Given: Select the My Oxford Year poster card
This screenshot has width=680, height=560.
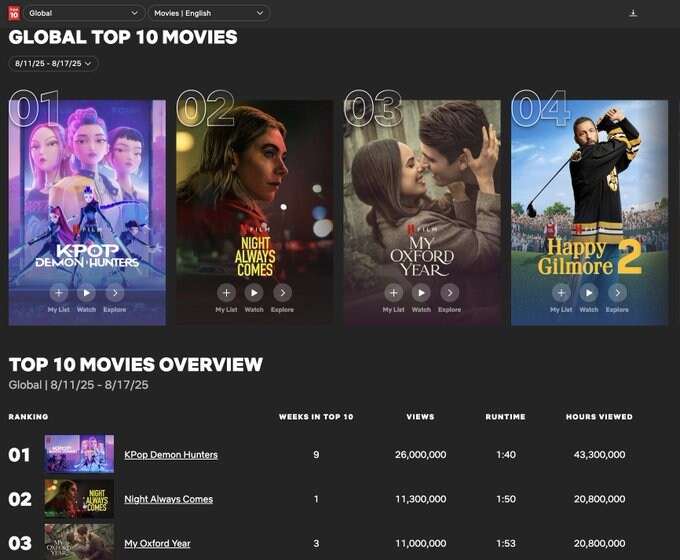Looking at the screenshot, I should pos(422,213).
